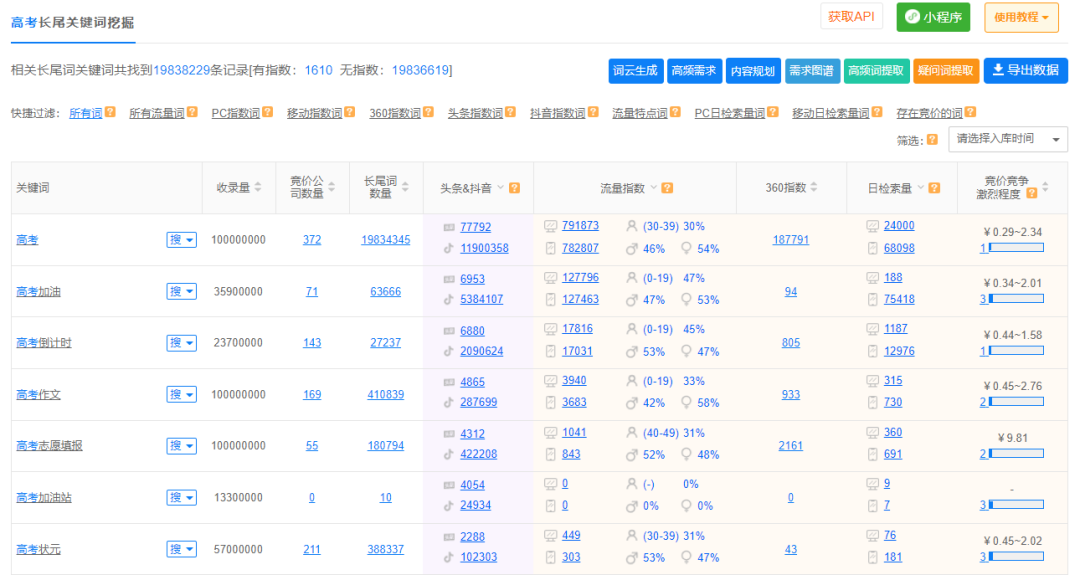The height and width of the screenshot is (575, 1080).
Task: Open 搜 dropdown for 高考作文 row
Action: (181, 395)
